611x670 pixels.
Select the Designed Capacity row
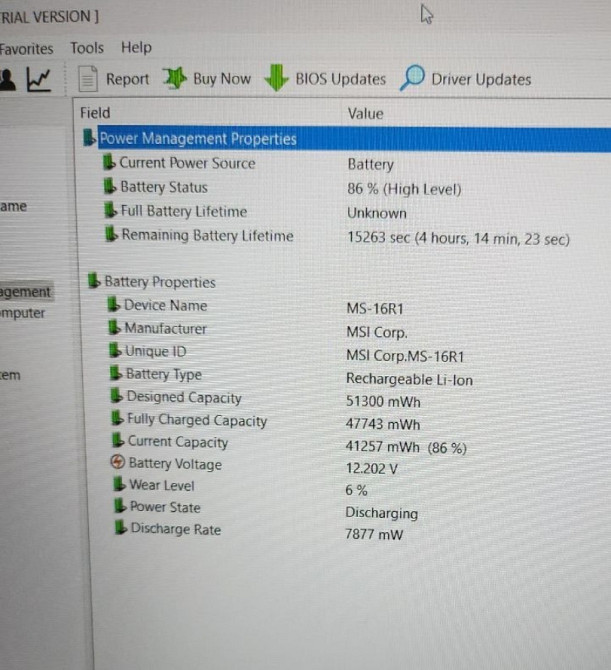(x=184, y=397)
